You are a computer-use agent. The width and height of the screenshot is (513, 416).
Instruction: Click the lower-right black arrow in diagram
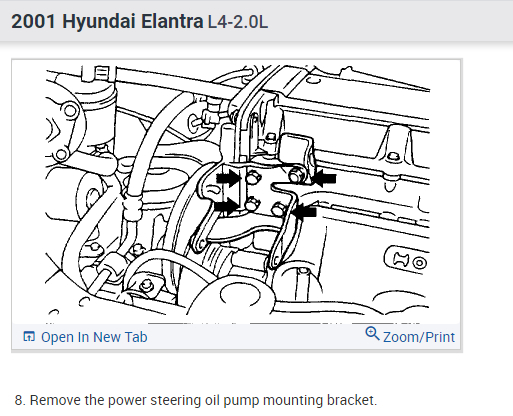[x=305, y=211]
